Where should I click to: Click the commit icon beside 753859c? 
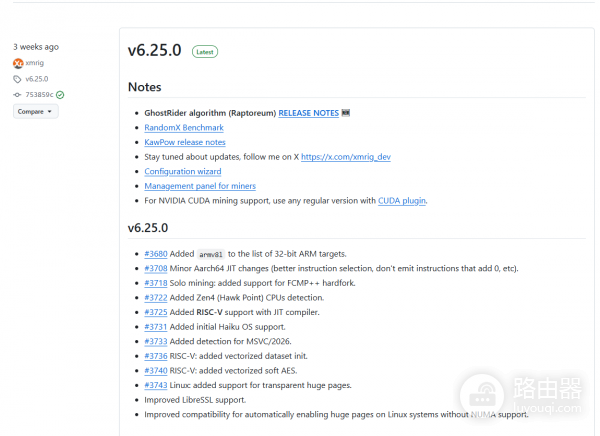coord(18,95)
